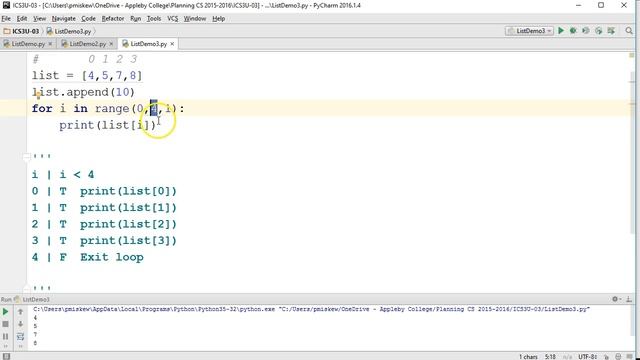Open the View menu

(x=39, y=18)
